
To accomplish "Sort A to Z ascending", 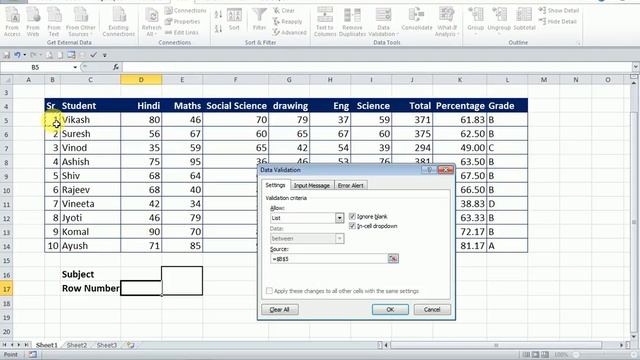I will [x=218, y=15].
